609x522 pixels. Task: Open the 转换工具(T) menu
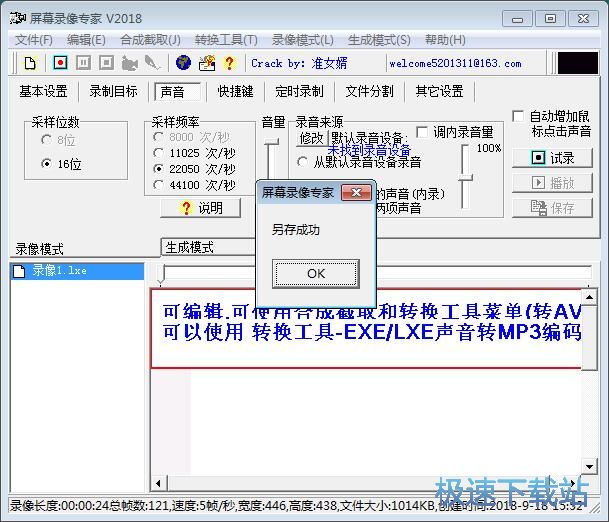[226, 40]
